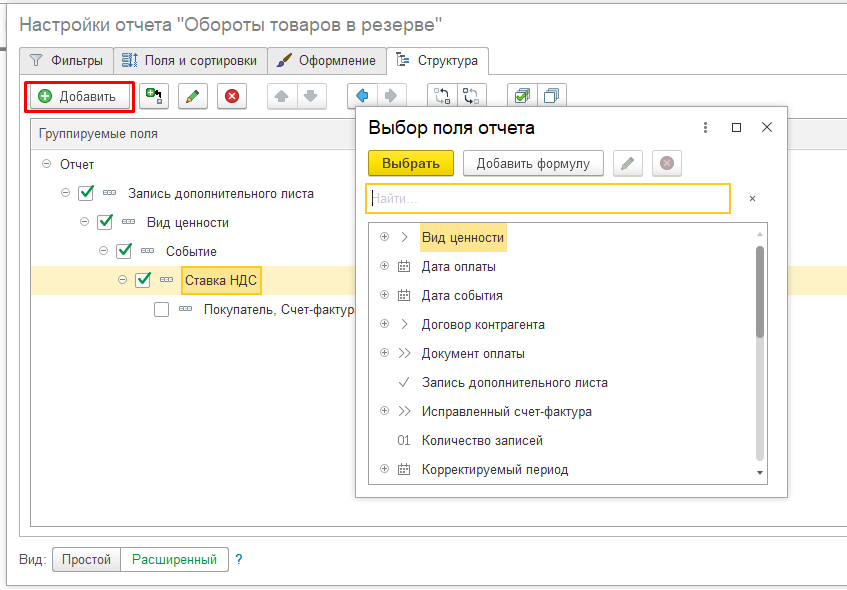
Task: Click the move down arrow icon
Action: click(x=311, y=97)
